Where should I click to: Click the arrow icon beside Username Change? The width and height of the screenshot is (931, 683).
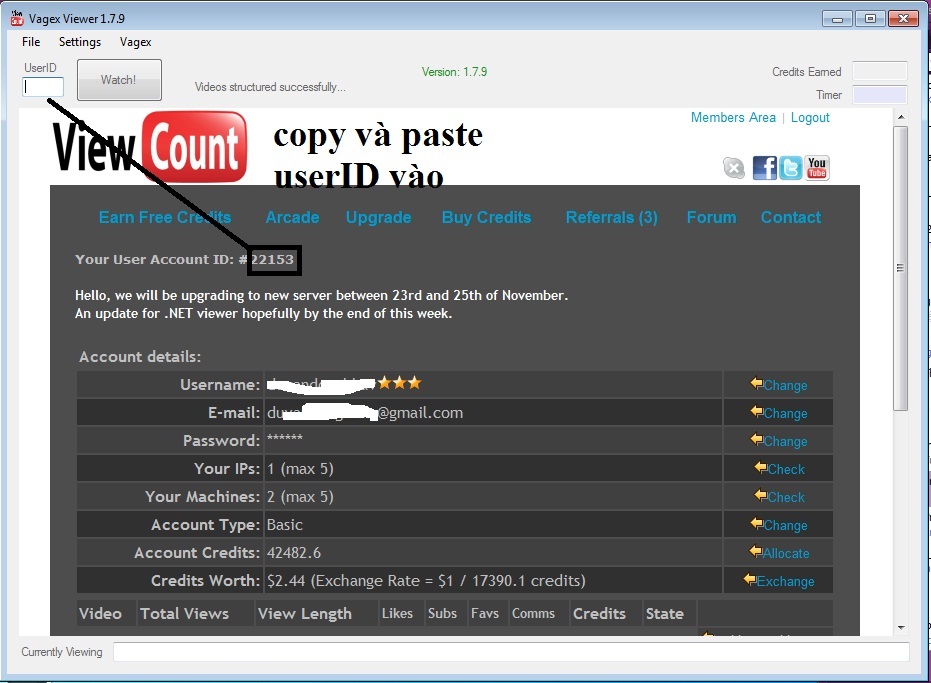click(x=756, y=383)
